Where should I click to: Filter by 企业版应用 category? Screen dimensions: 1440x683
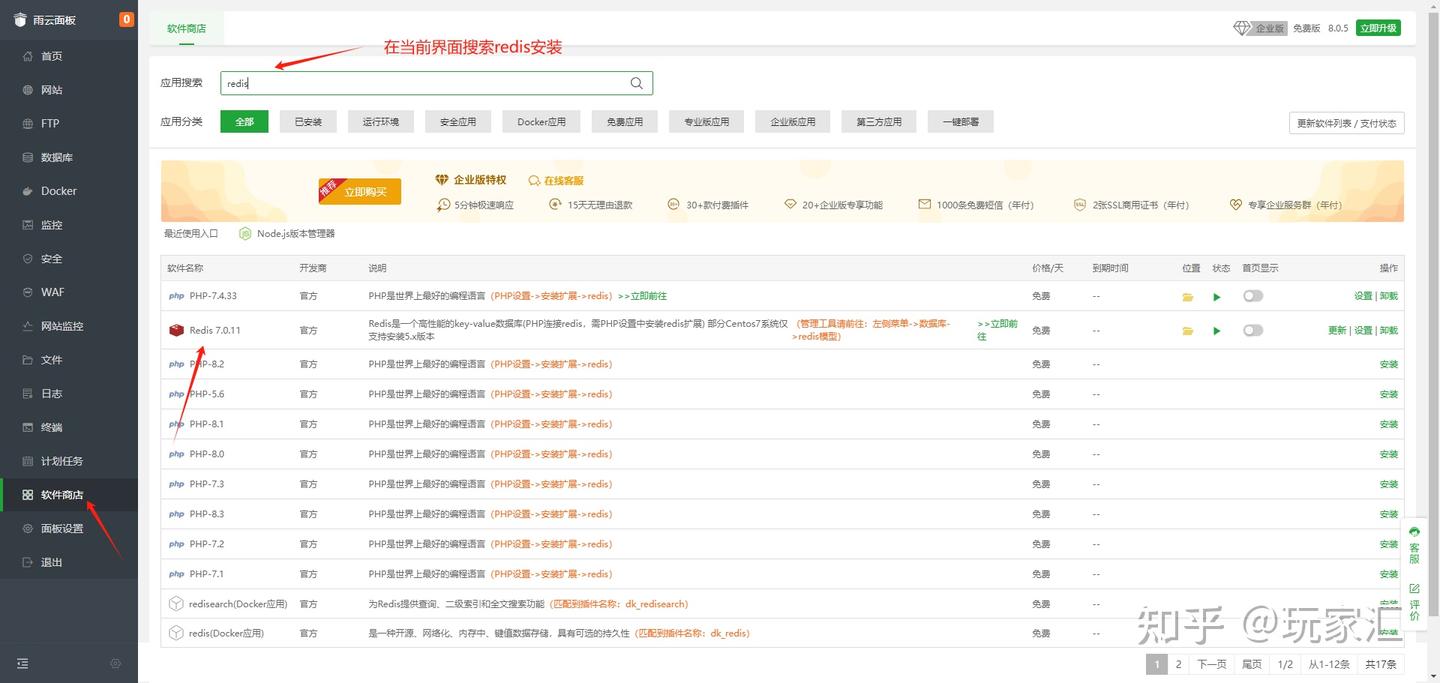click(793, 122)
